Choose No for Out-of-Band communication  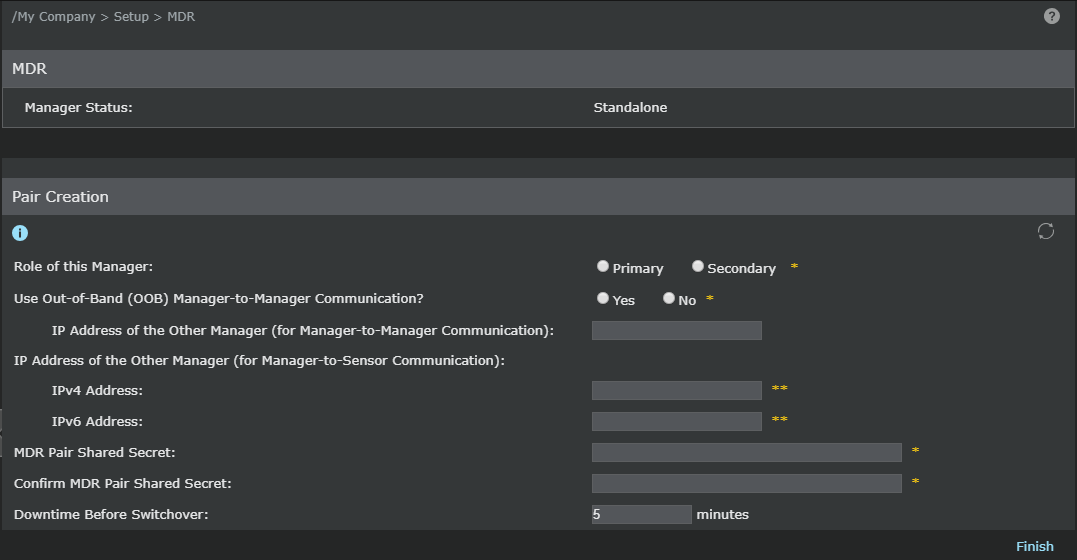click(x=668, y=298)
